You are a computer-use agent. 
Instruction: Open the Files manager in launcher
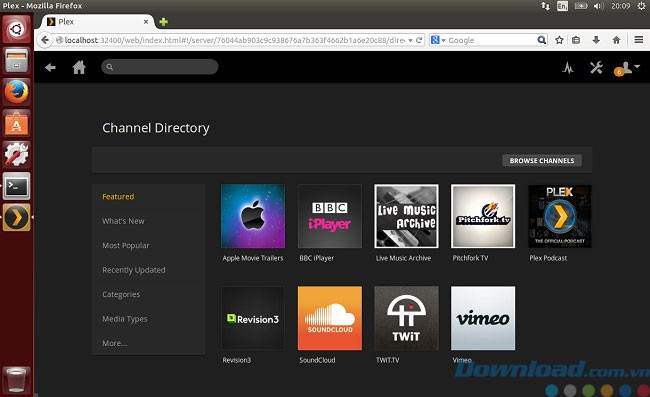click(x=17, y=60)
